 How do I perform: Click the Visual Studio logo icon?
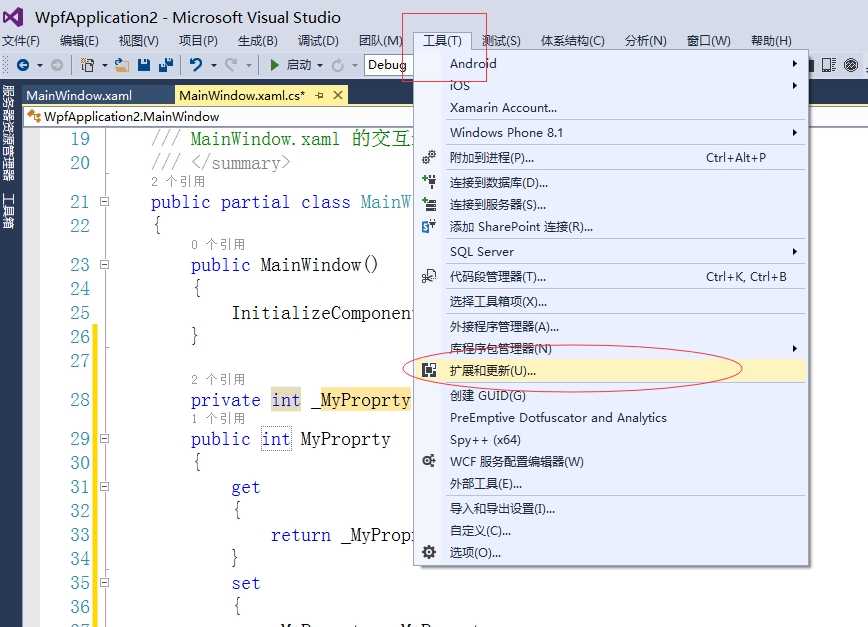pos(13,17)
